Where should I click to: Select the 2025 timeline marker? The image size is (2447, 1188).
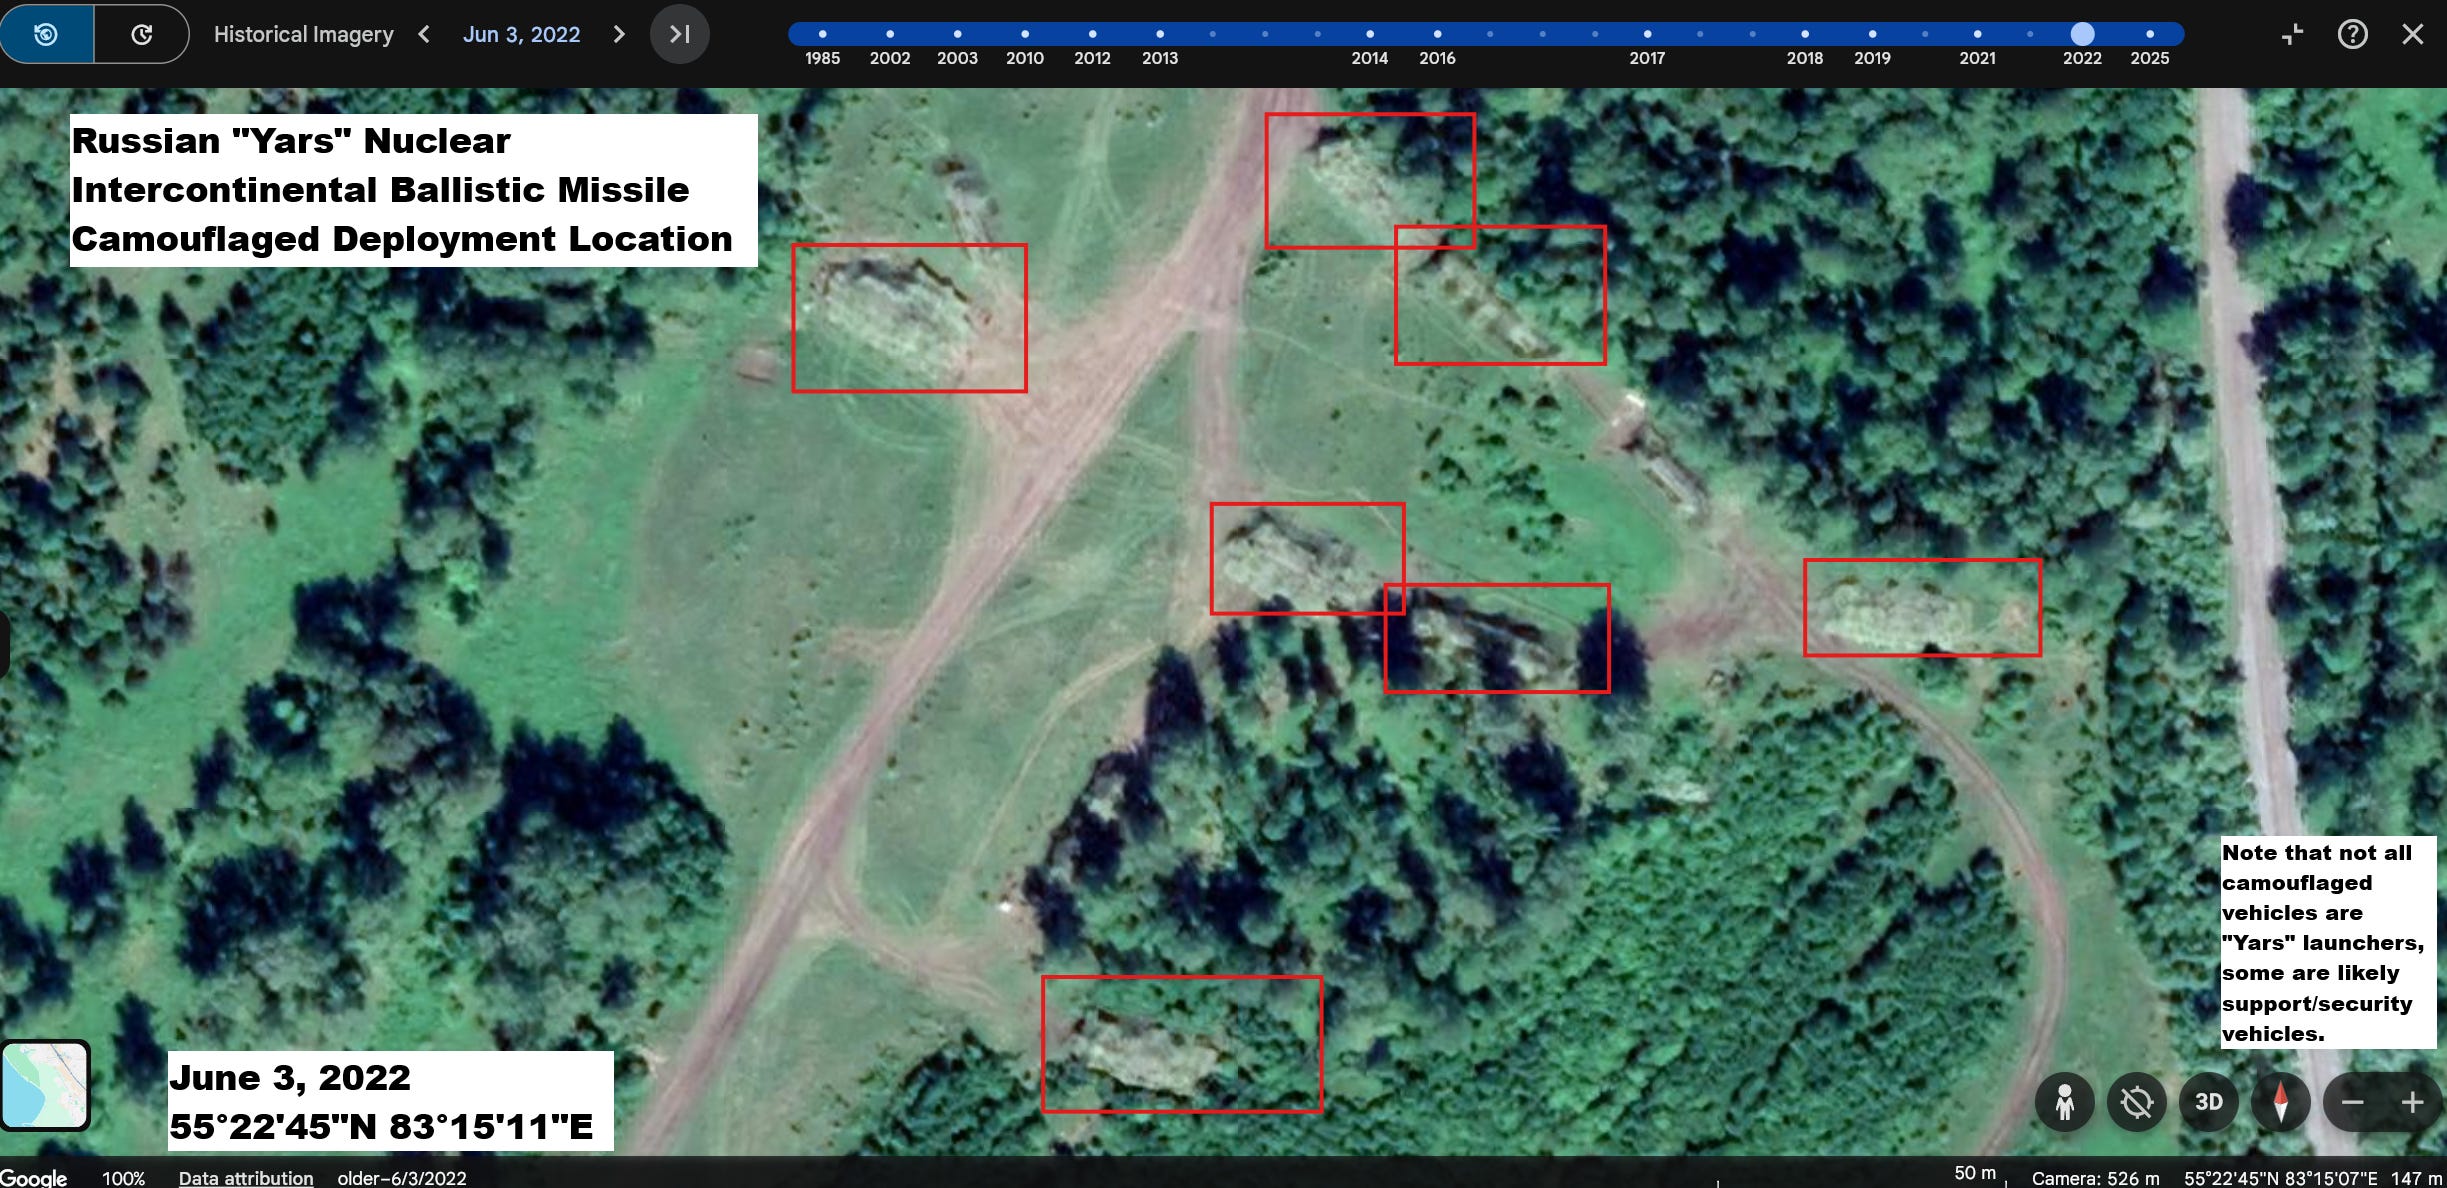pos(2149,34)
